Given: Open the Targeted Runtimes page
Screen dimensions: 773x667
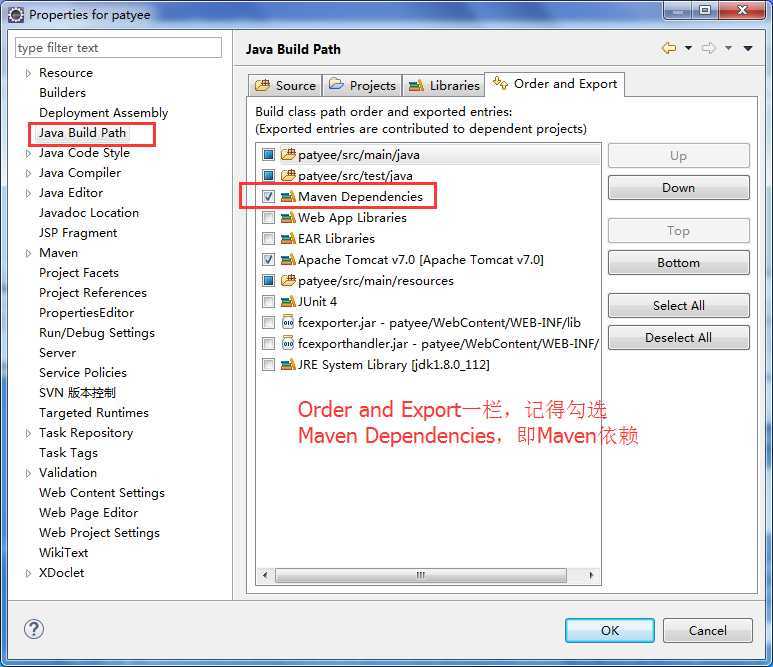Looking at the screenshot, I should [94, 413].
